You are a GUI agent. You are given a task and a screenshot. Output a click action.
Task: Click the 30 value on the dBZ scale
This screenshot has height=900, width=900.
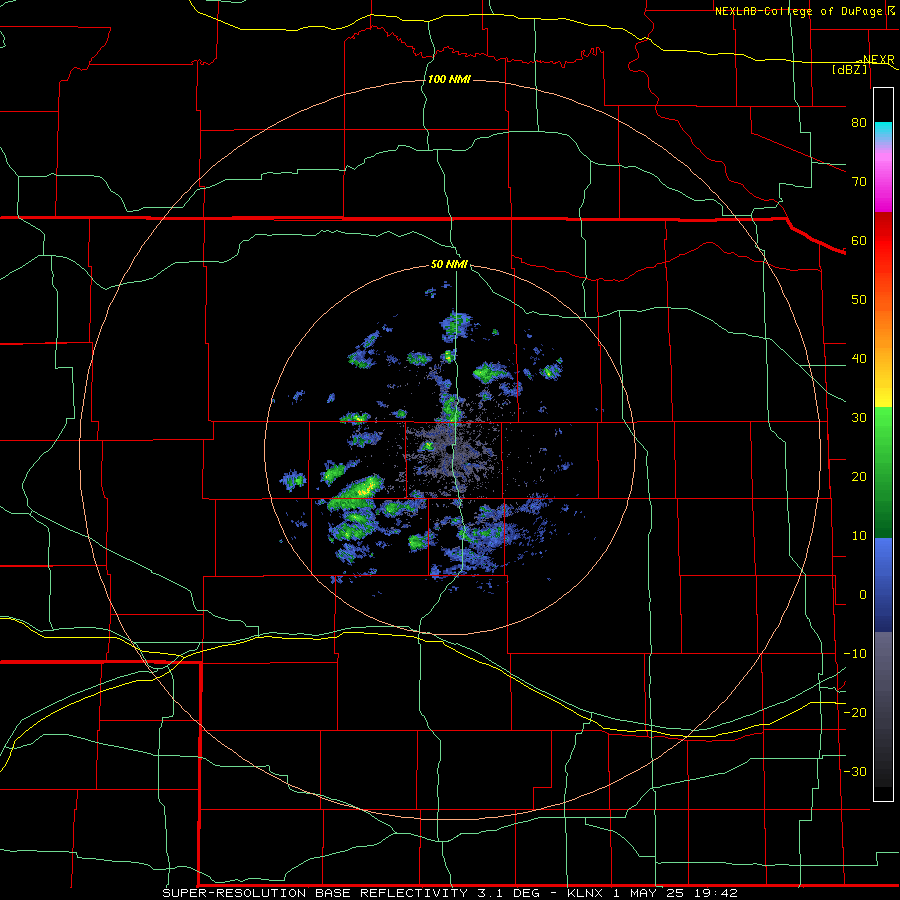859,418
